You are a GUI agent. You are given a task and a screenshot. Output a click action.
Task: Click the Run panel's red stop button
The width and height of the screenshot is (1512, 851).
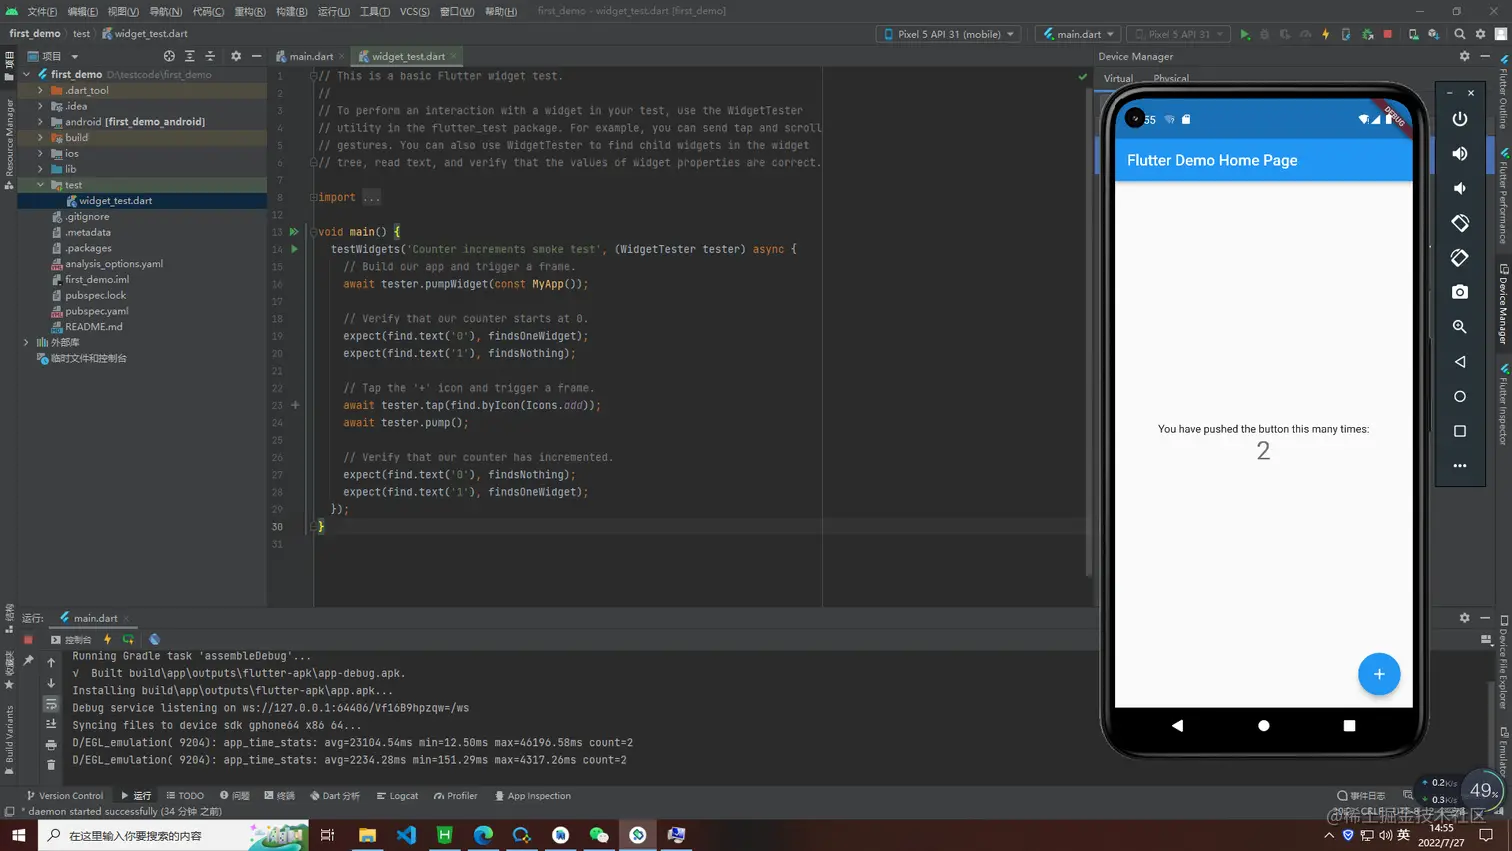(28, 639)
